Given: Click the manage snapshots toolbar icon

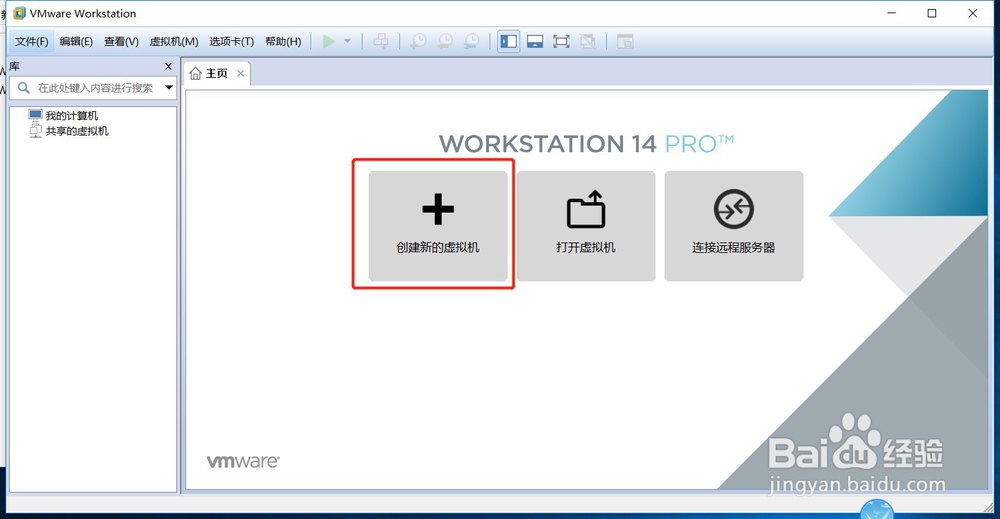Looking at the screenshot, I should click(471, 42).
